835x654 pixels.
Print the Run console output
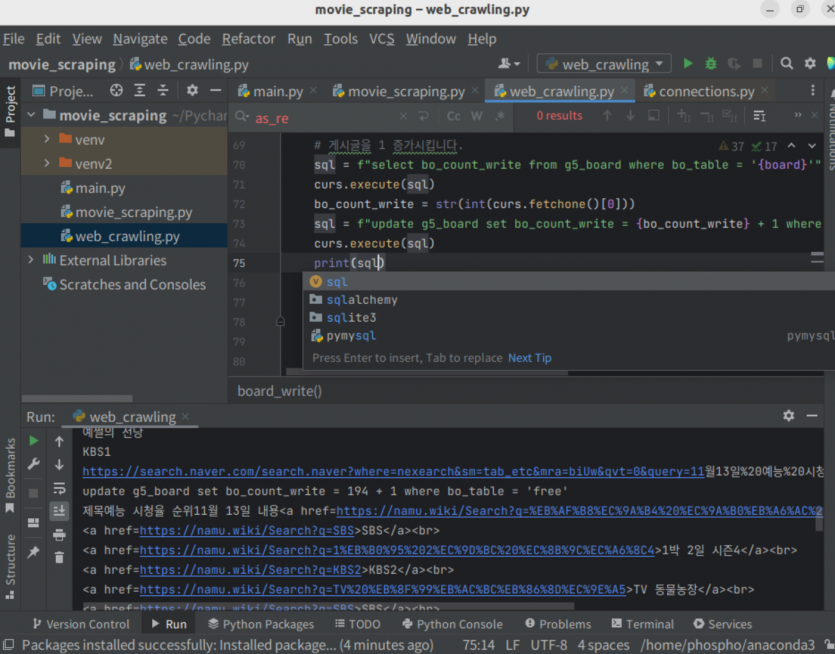[59, 534]
